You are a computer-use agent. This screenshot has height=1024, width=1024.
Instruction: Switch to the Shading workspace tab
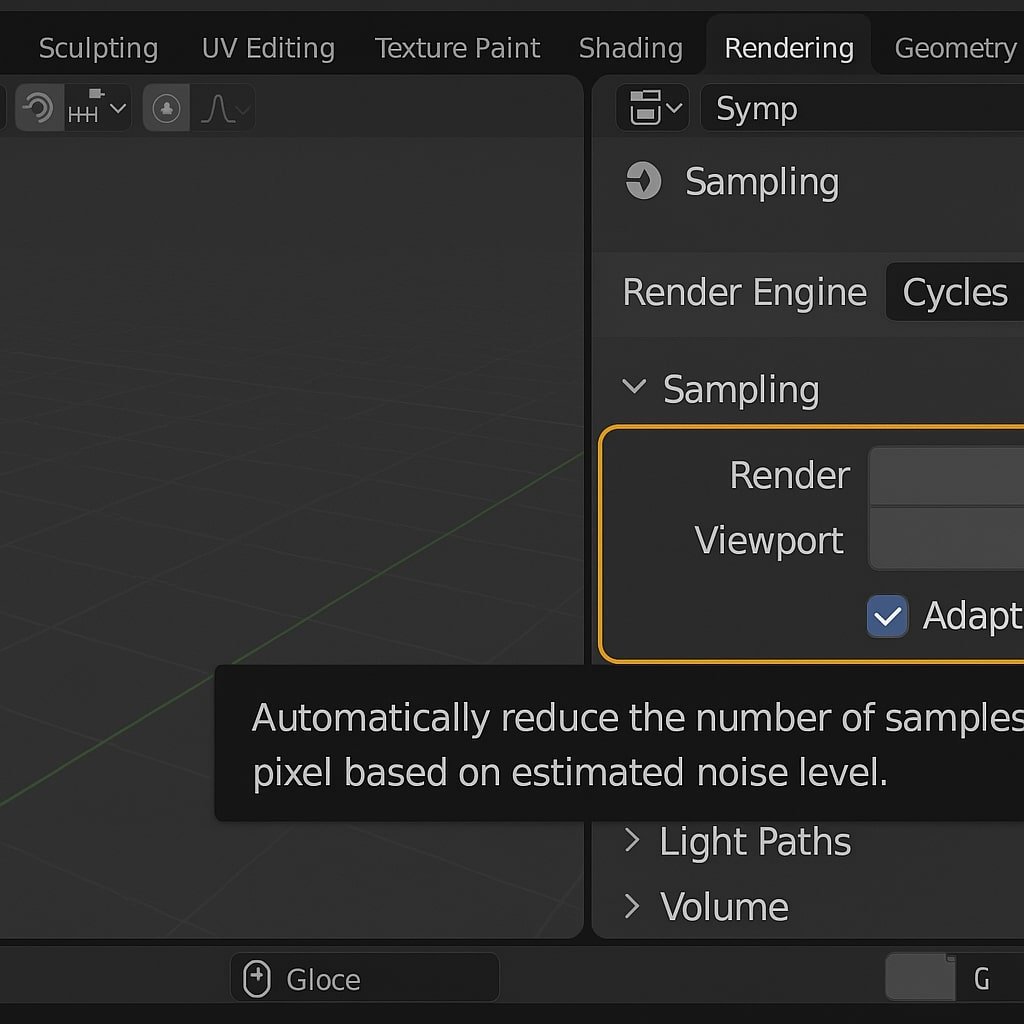(631, 48)
